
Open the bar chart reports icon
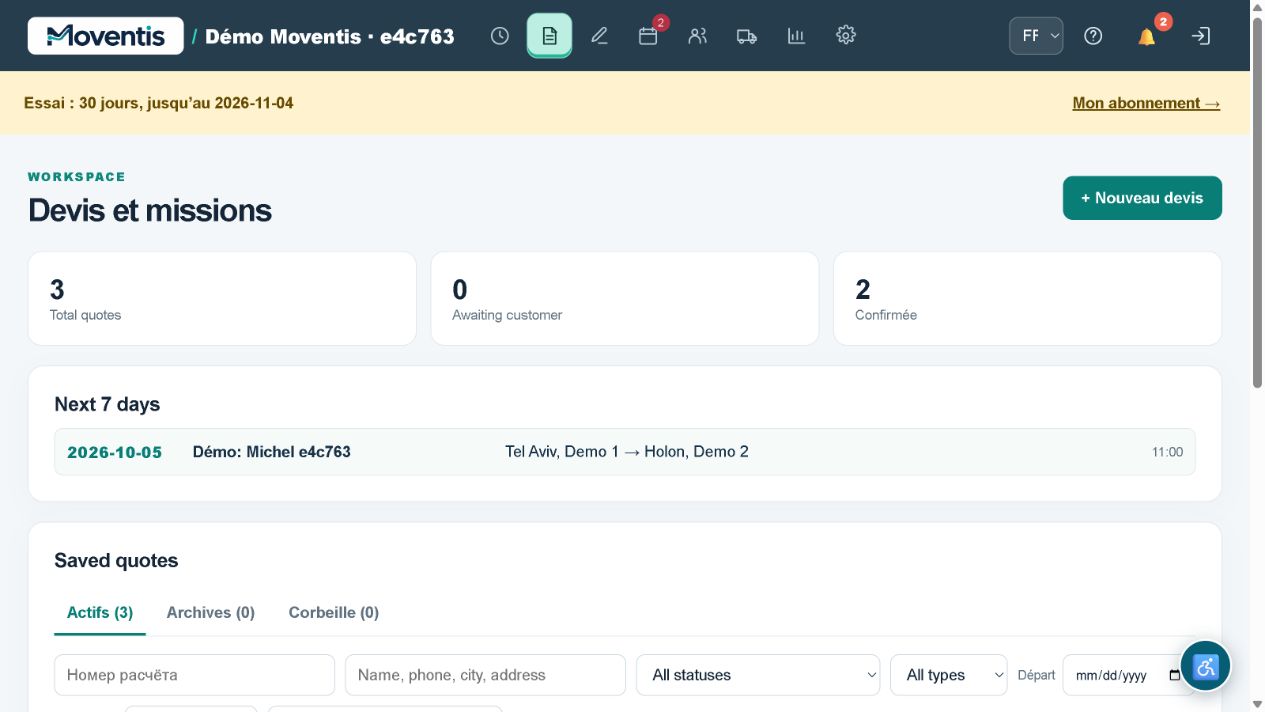796,36
